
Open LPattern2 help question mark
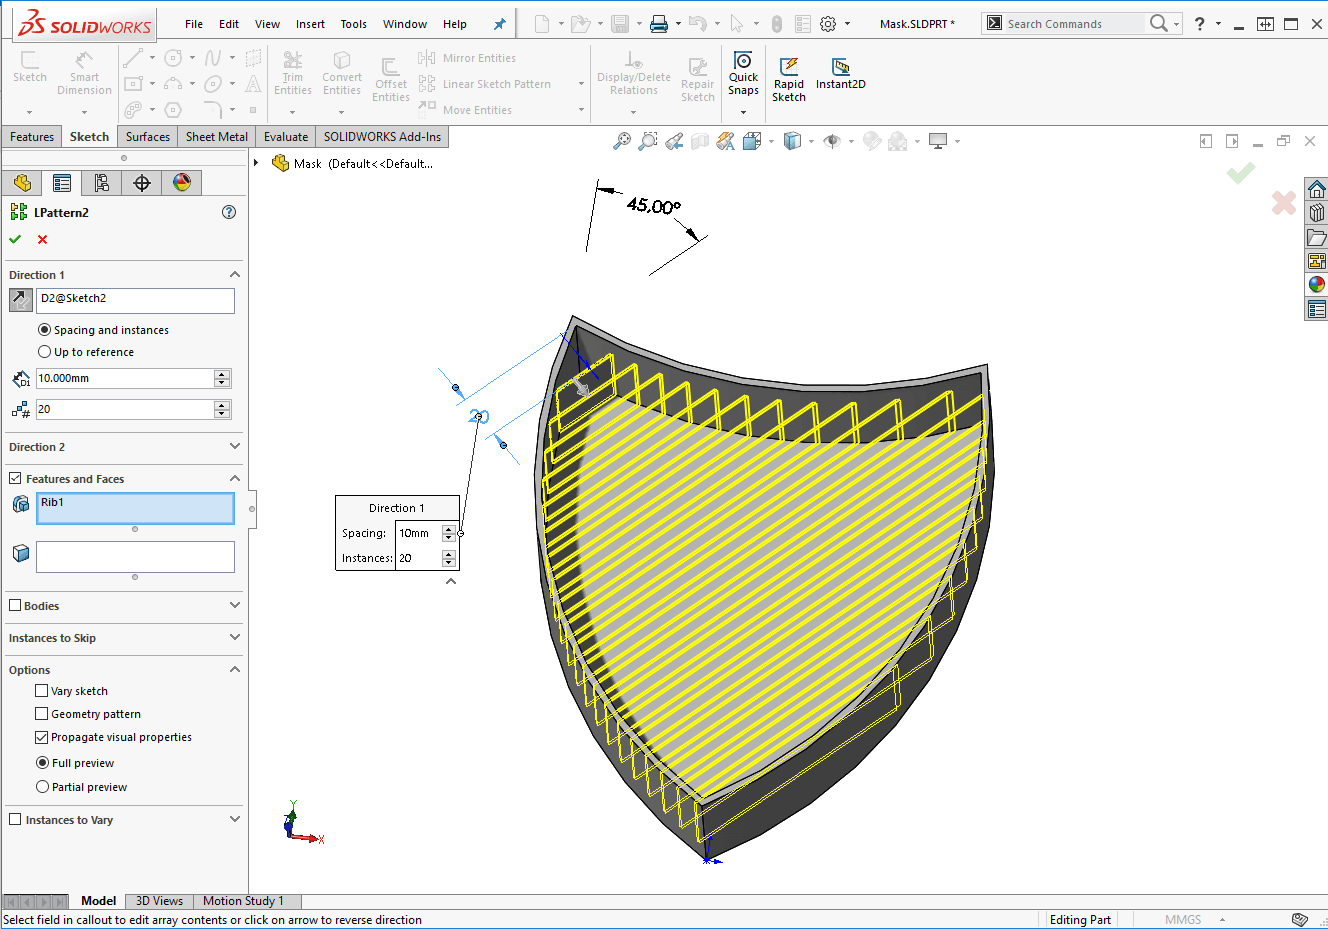tap(229, 212)
